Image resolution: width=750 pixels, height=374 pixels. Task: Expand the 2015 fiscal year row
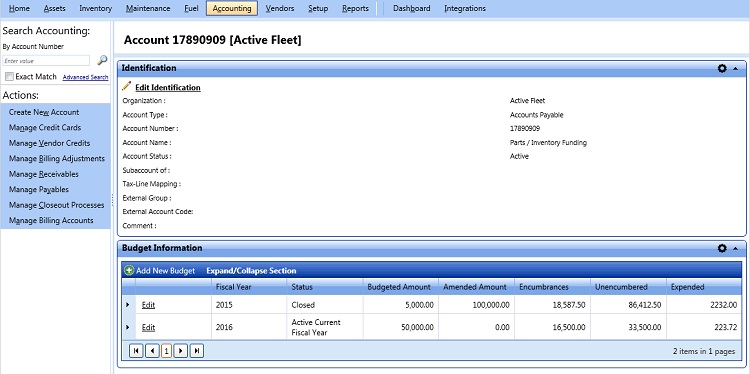pyautogui.click(x=128, y=305)
